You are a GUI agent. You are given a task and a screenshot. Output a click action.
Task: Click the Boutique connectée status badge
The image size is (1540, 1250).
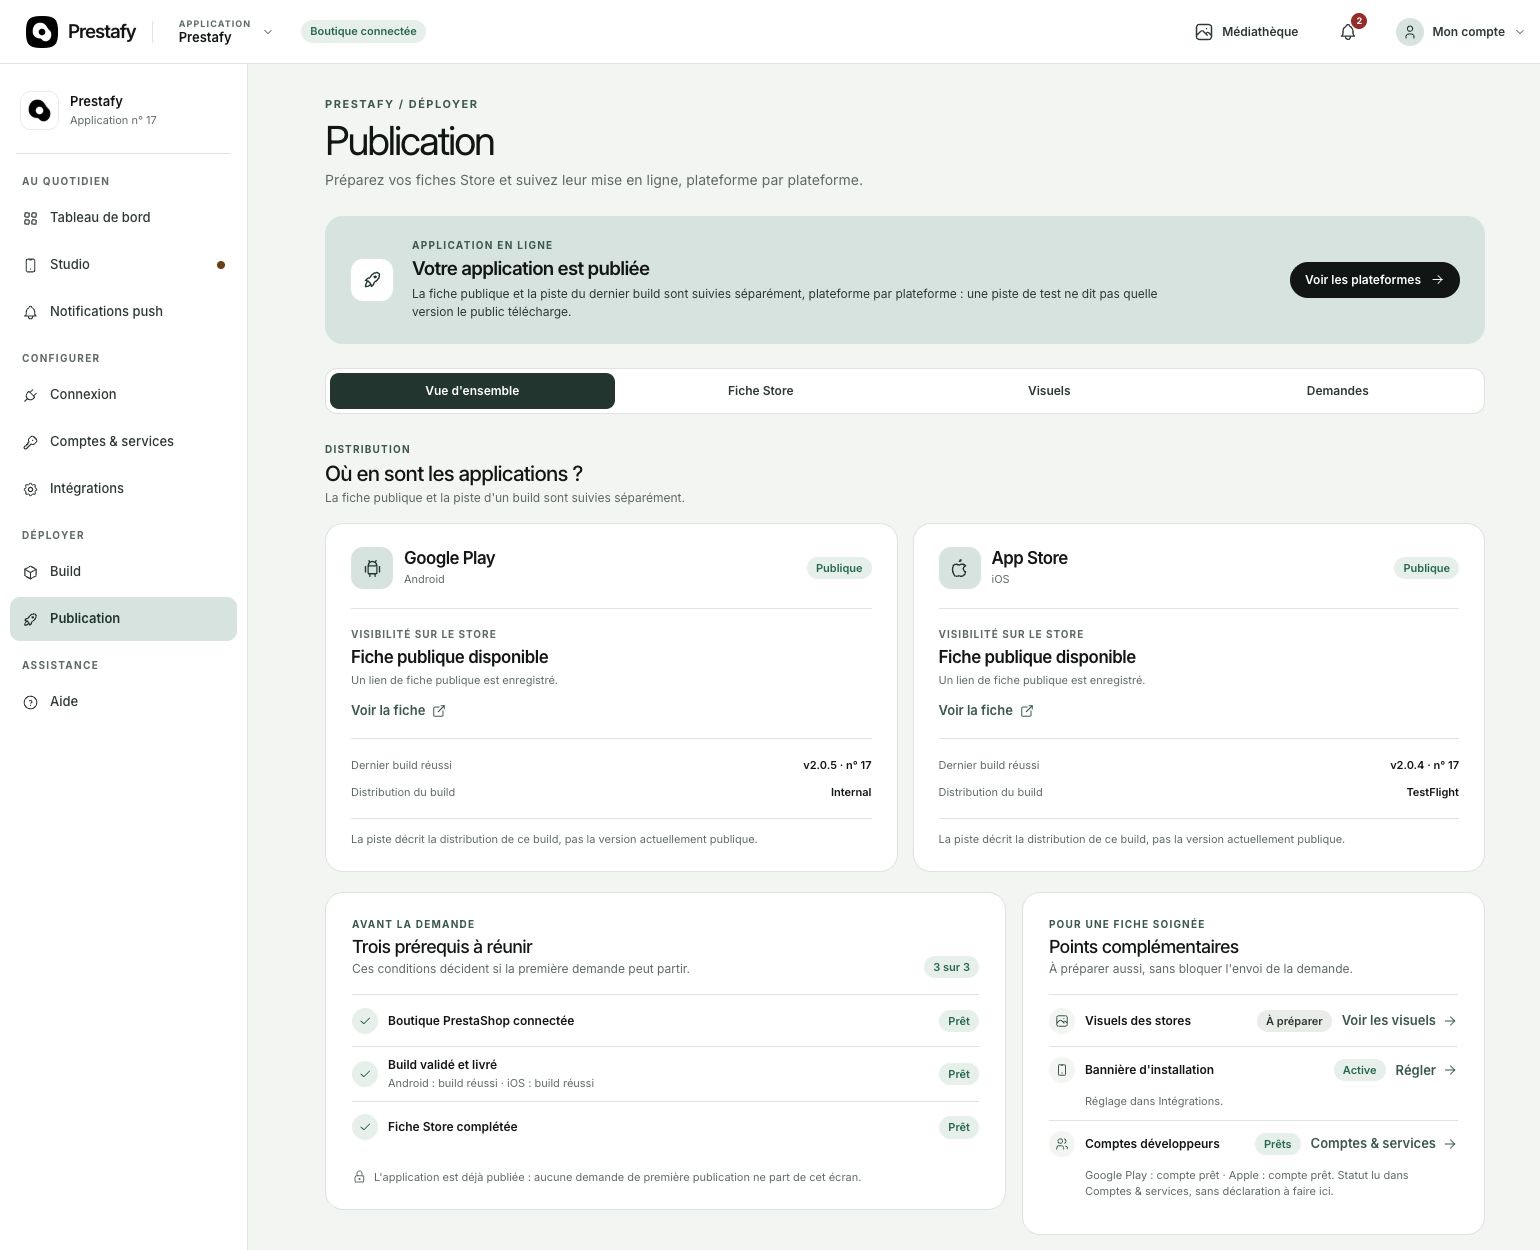point(363,32)
